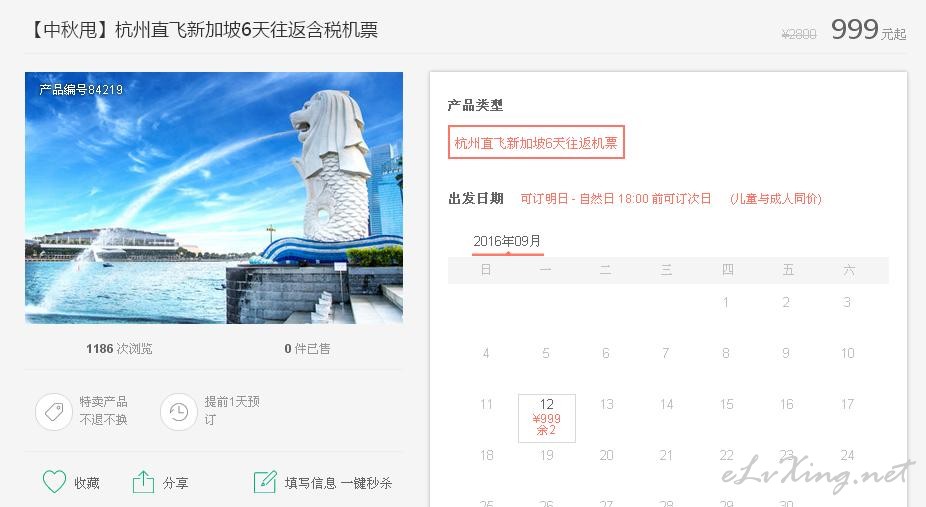Click 填写信息 一键秒杀 link
The height and width of the screenshot is (507, 926).
tap(338, 483)
